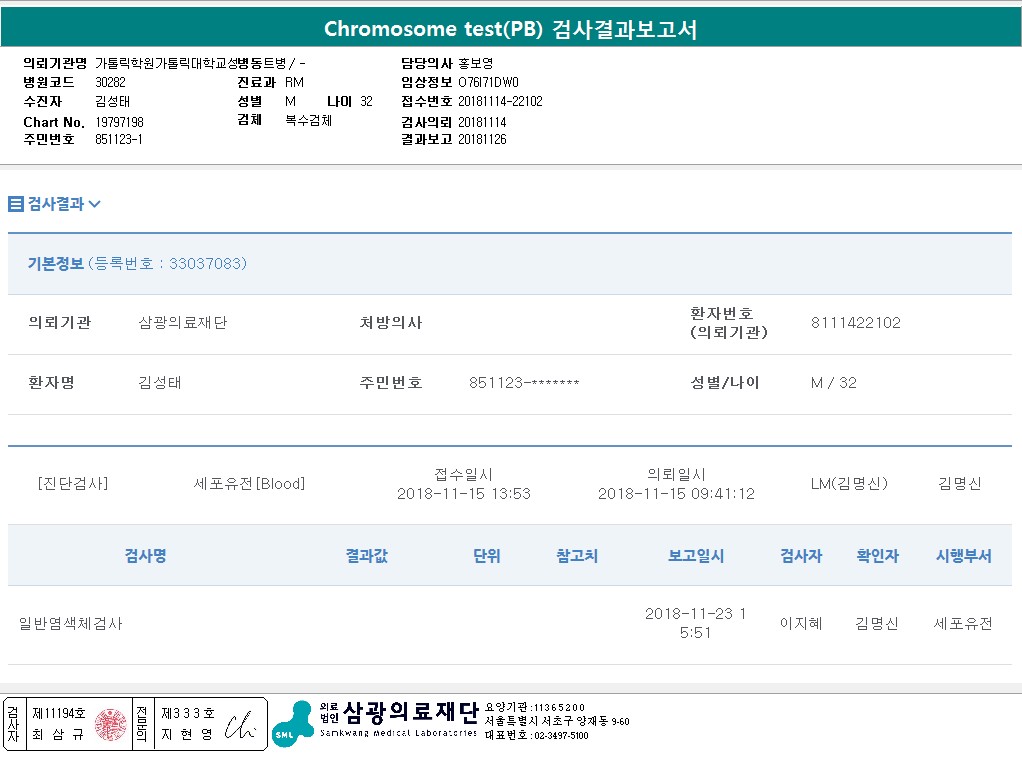Screen dimensions: 1022x762
Task: Click 세포유전 [Blood] specimen label
Action: coord(249,484)
